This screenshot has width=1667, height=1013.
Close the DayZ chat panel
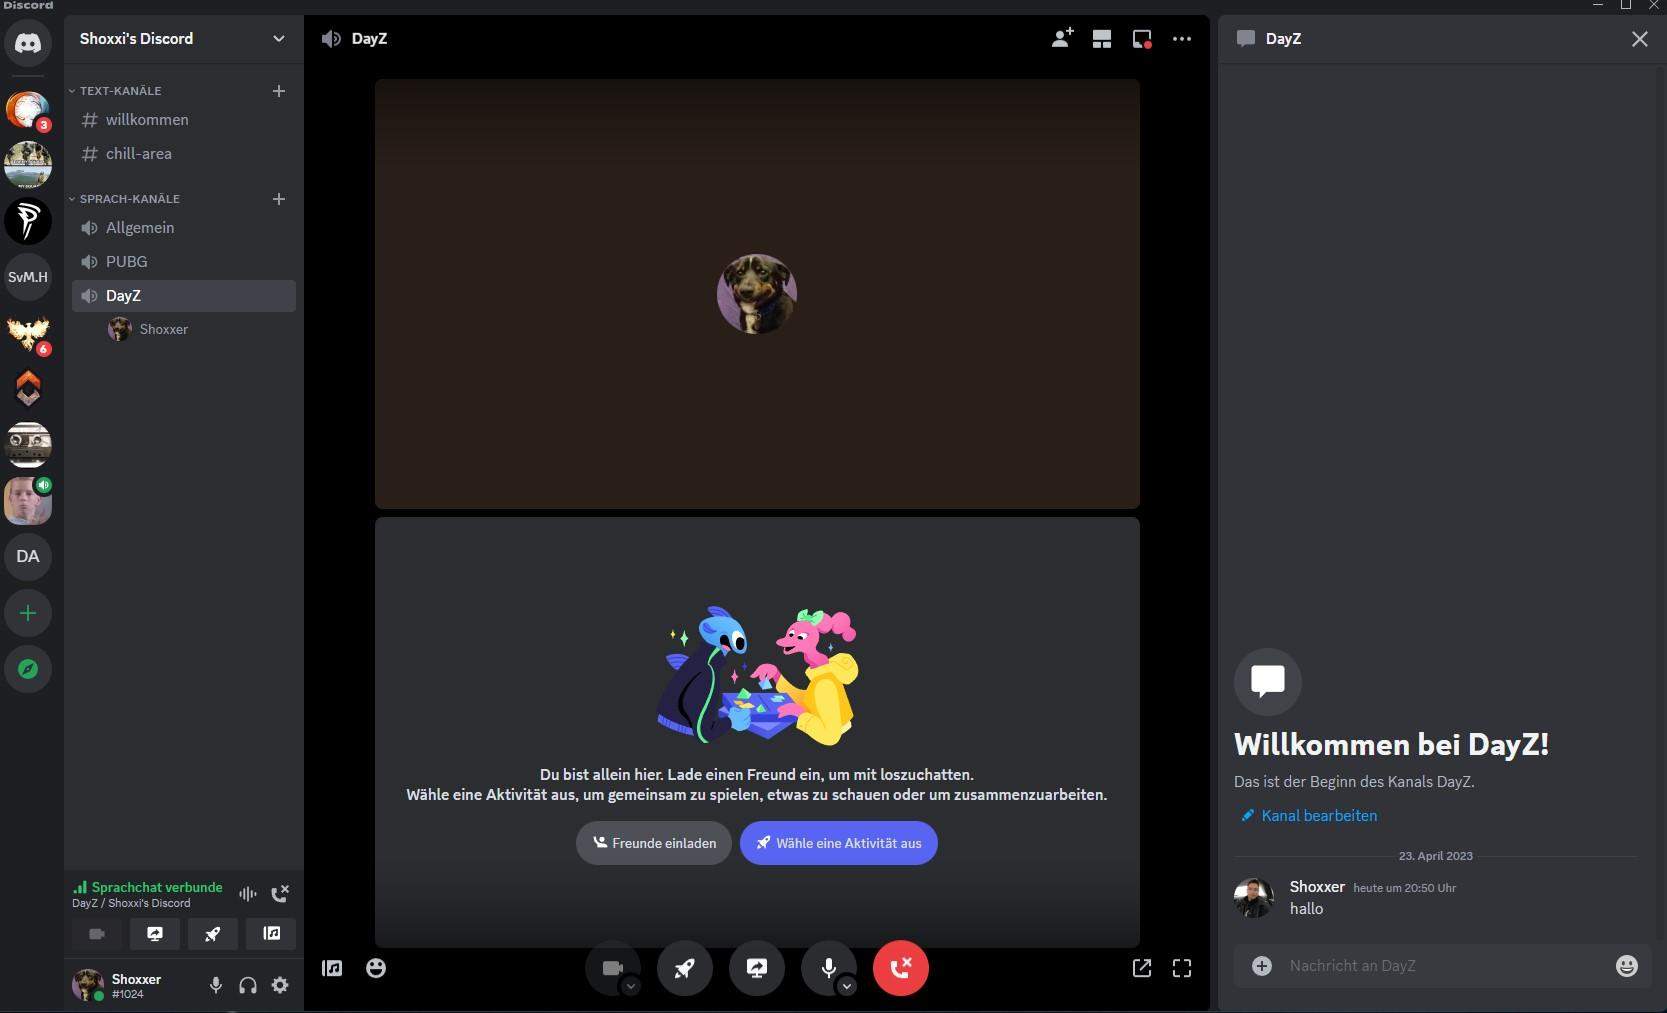point(1640,39)
